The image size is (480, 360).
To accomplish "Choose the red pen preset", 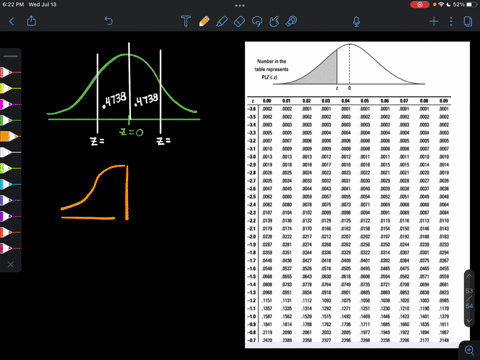I will click(x=10, y=72).
